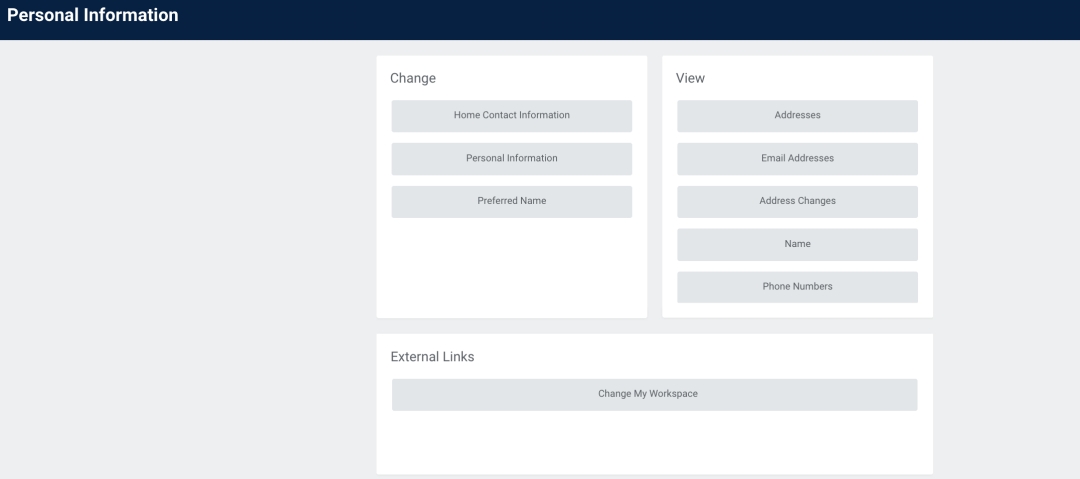
Task: Click blank space right of External Links heading
Action: coord(700,357)
